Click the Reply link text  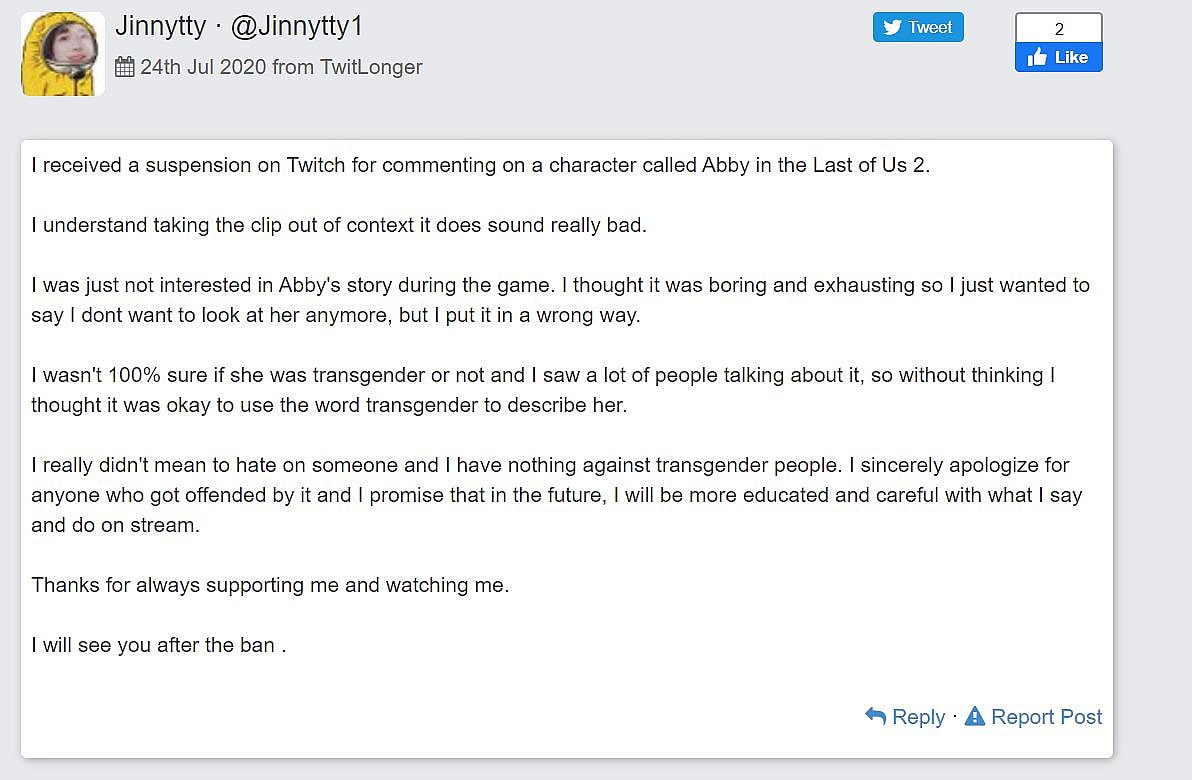(x=918, y=717)
